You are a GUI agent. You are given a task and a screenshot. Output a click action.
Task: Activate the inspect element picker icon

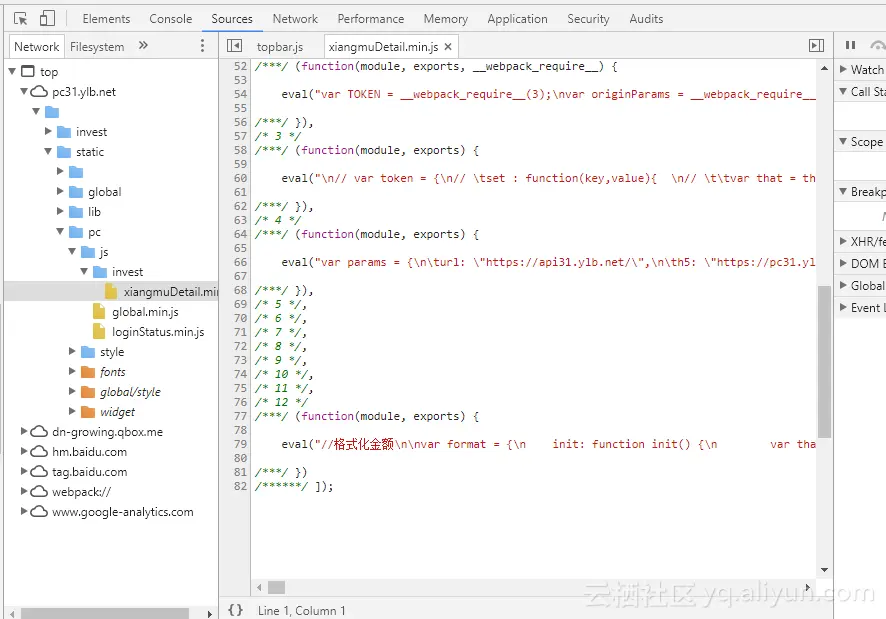(21, 19)
